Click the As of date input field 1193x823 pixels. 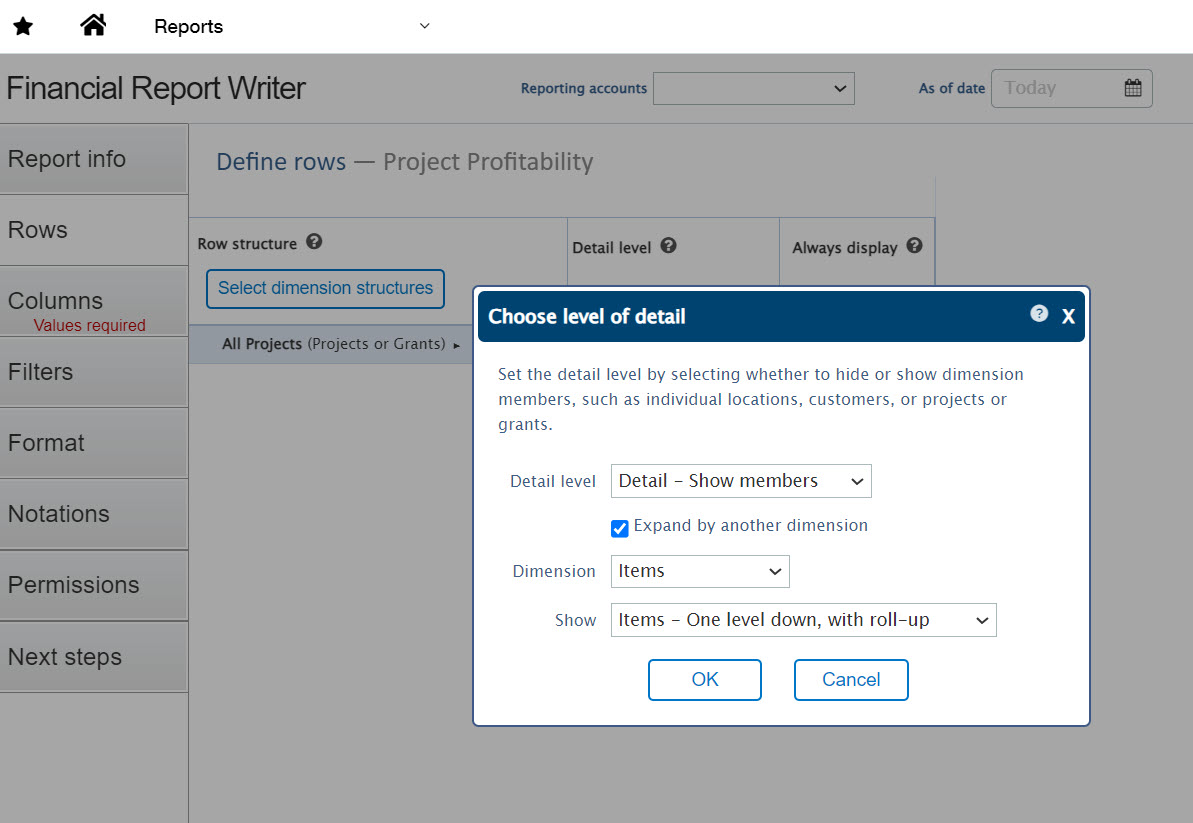click(x=1055, y=88)
